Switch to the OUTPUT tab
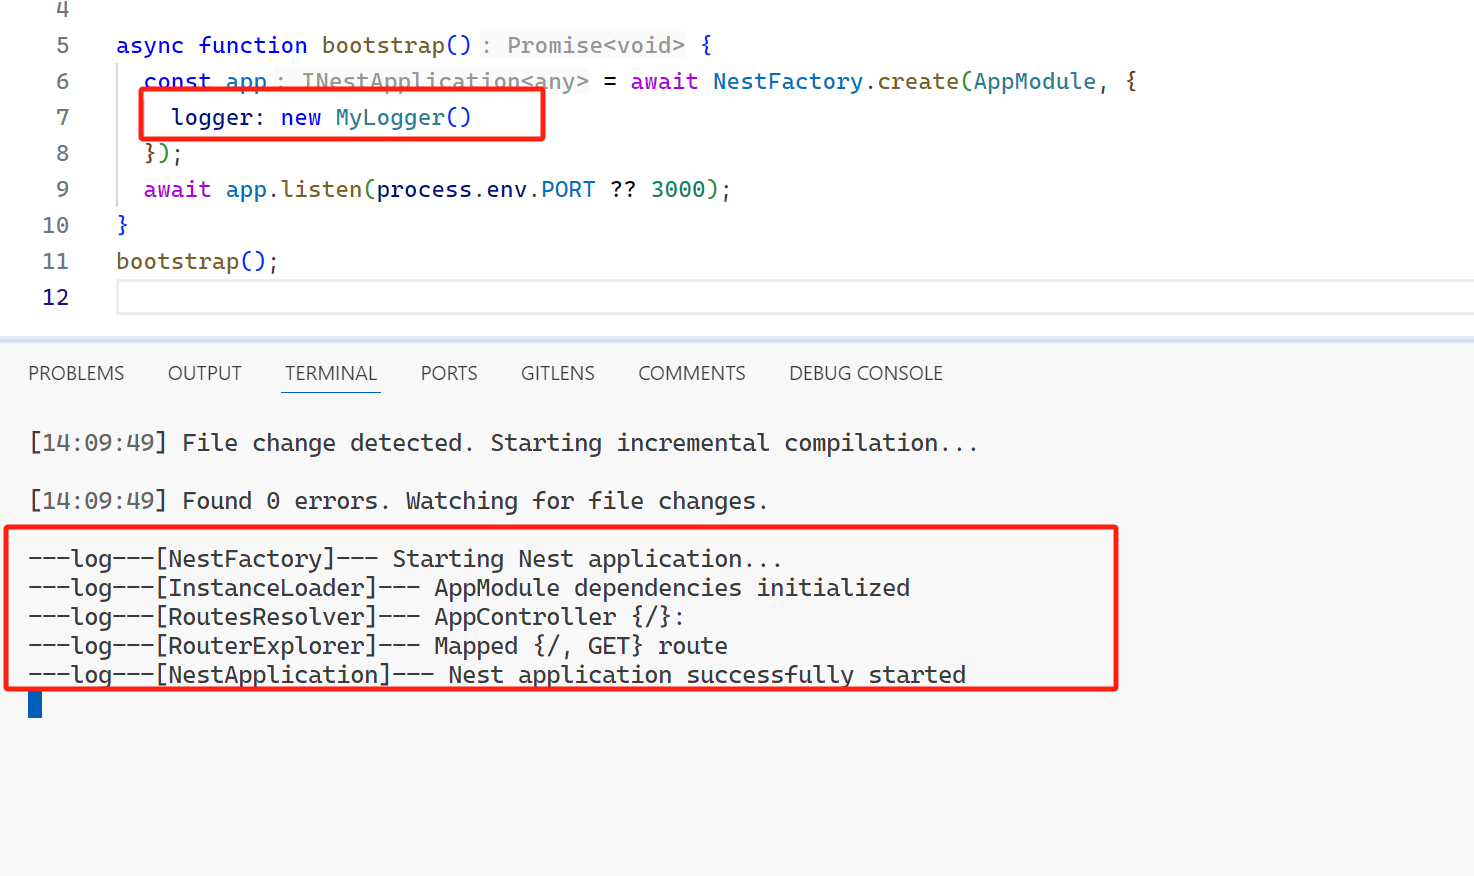Image resolution: width=1474 pixels, height=876 pixels. point(204,373)
